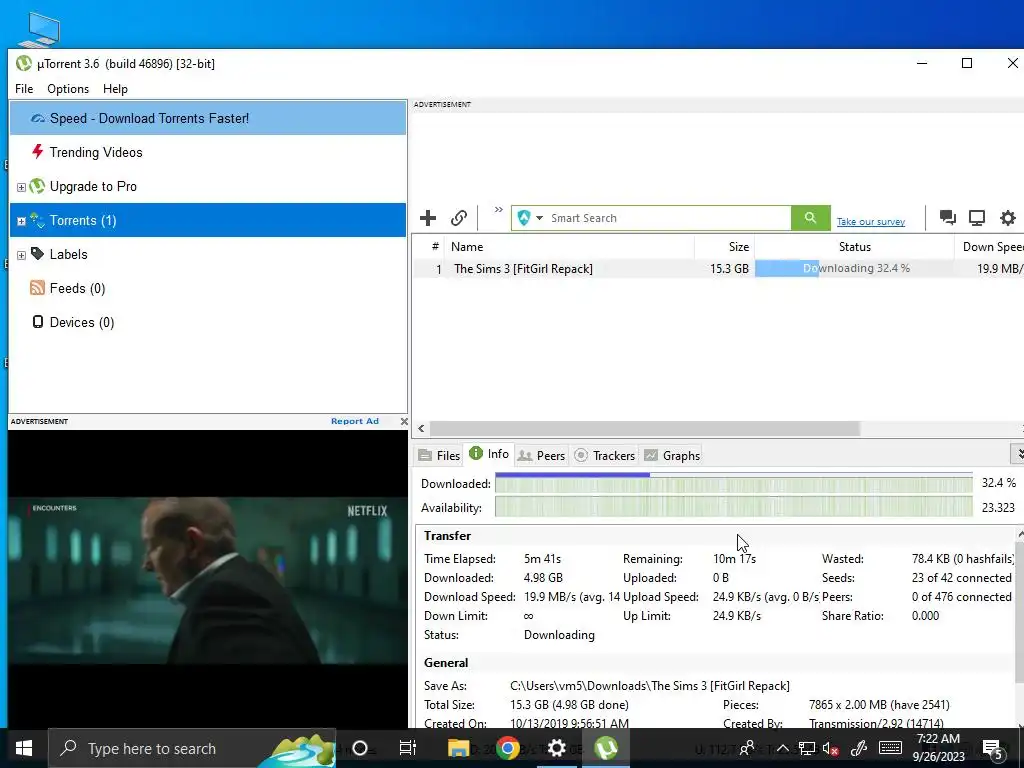Click the left arrow of the horizontal scrollbar
The image size is (1024, 768).
pyautogui.click(x=421, y=428)
